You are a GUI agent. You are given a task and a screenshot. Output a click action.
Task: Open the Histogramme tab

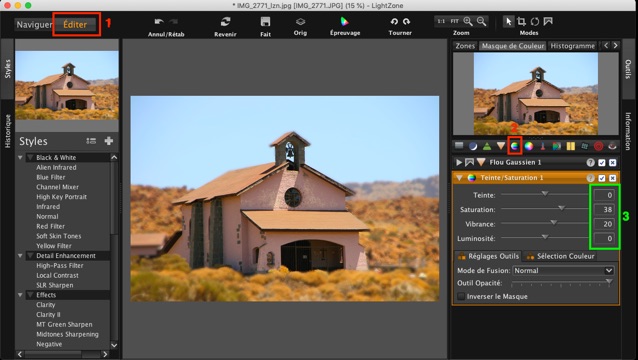[572, 46]
